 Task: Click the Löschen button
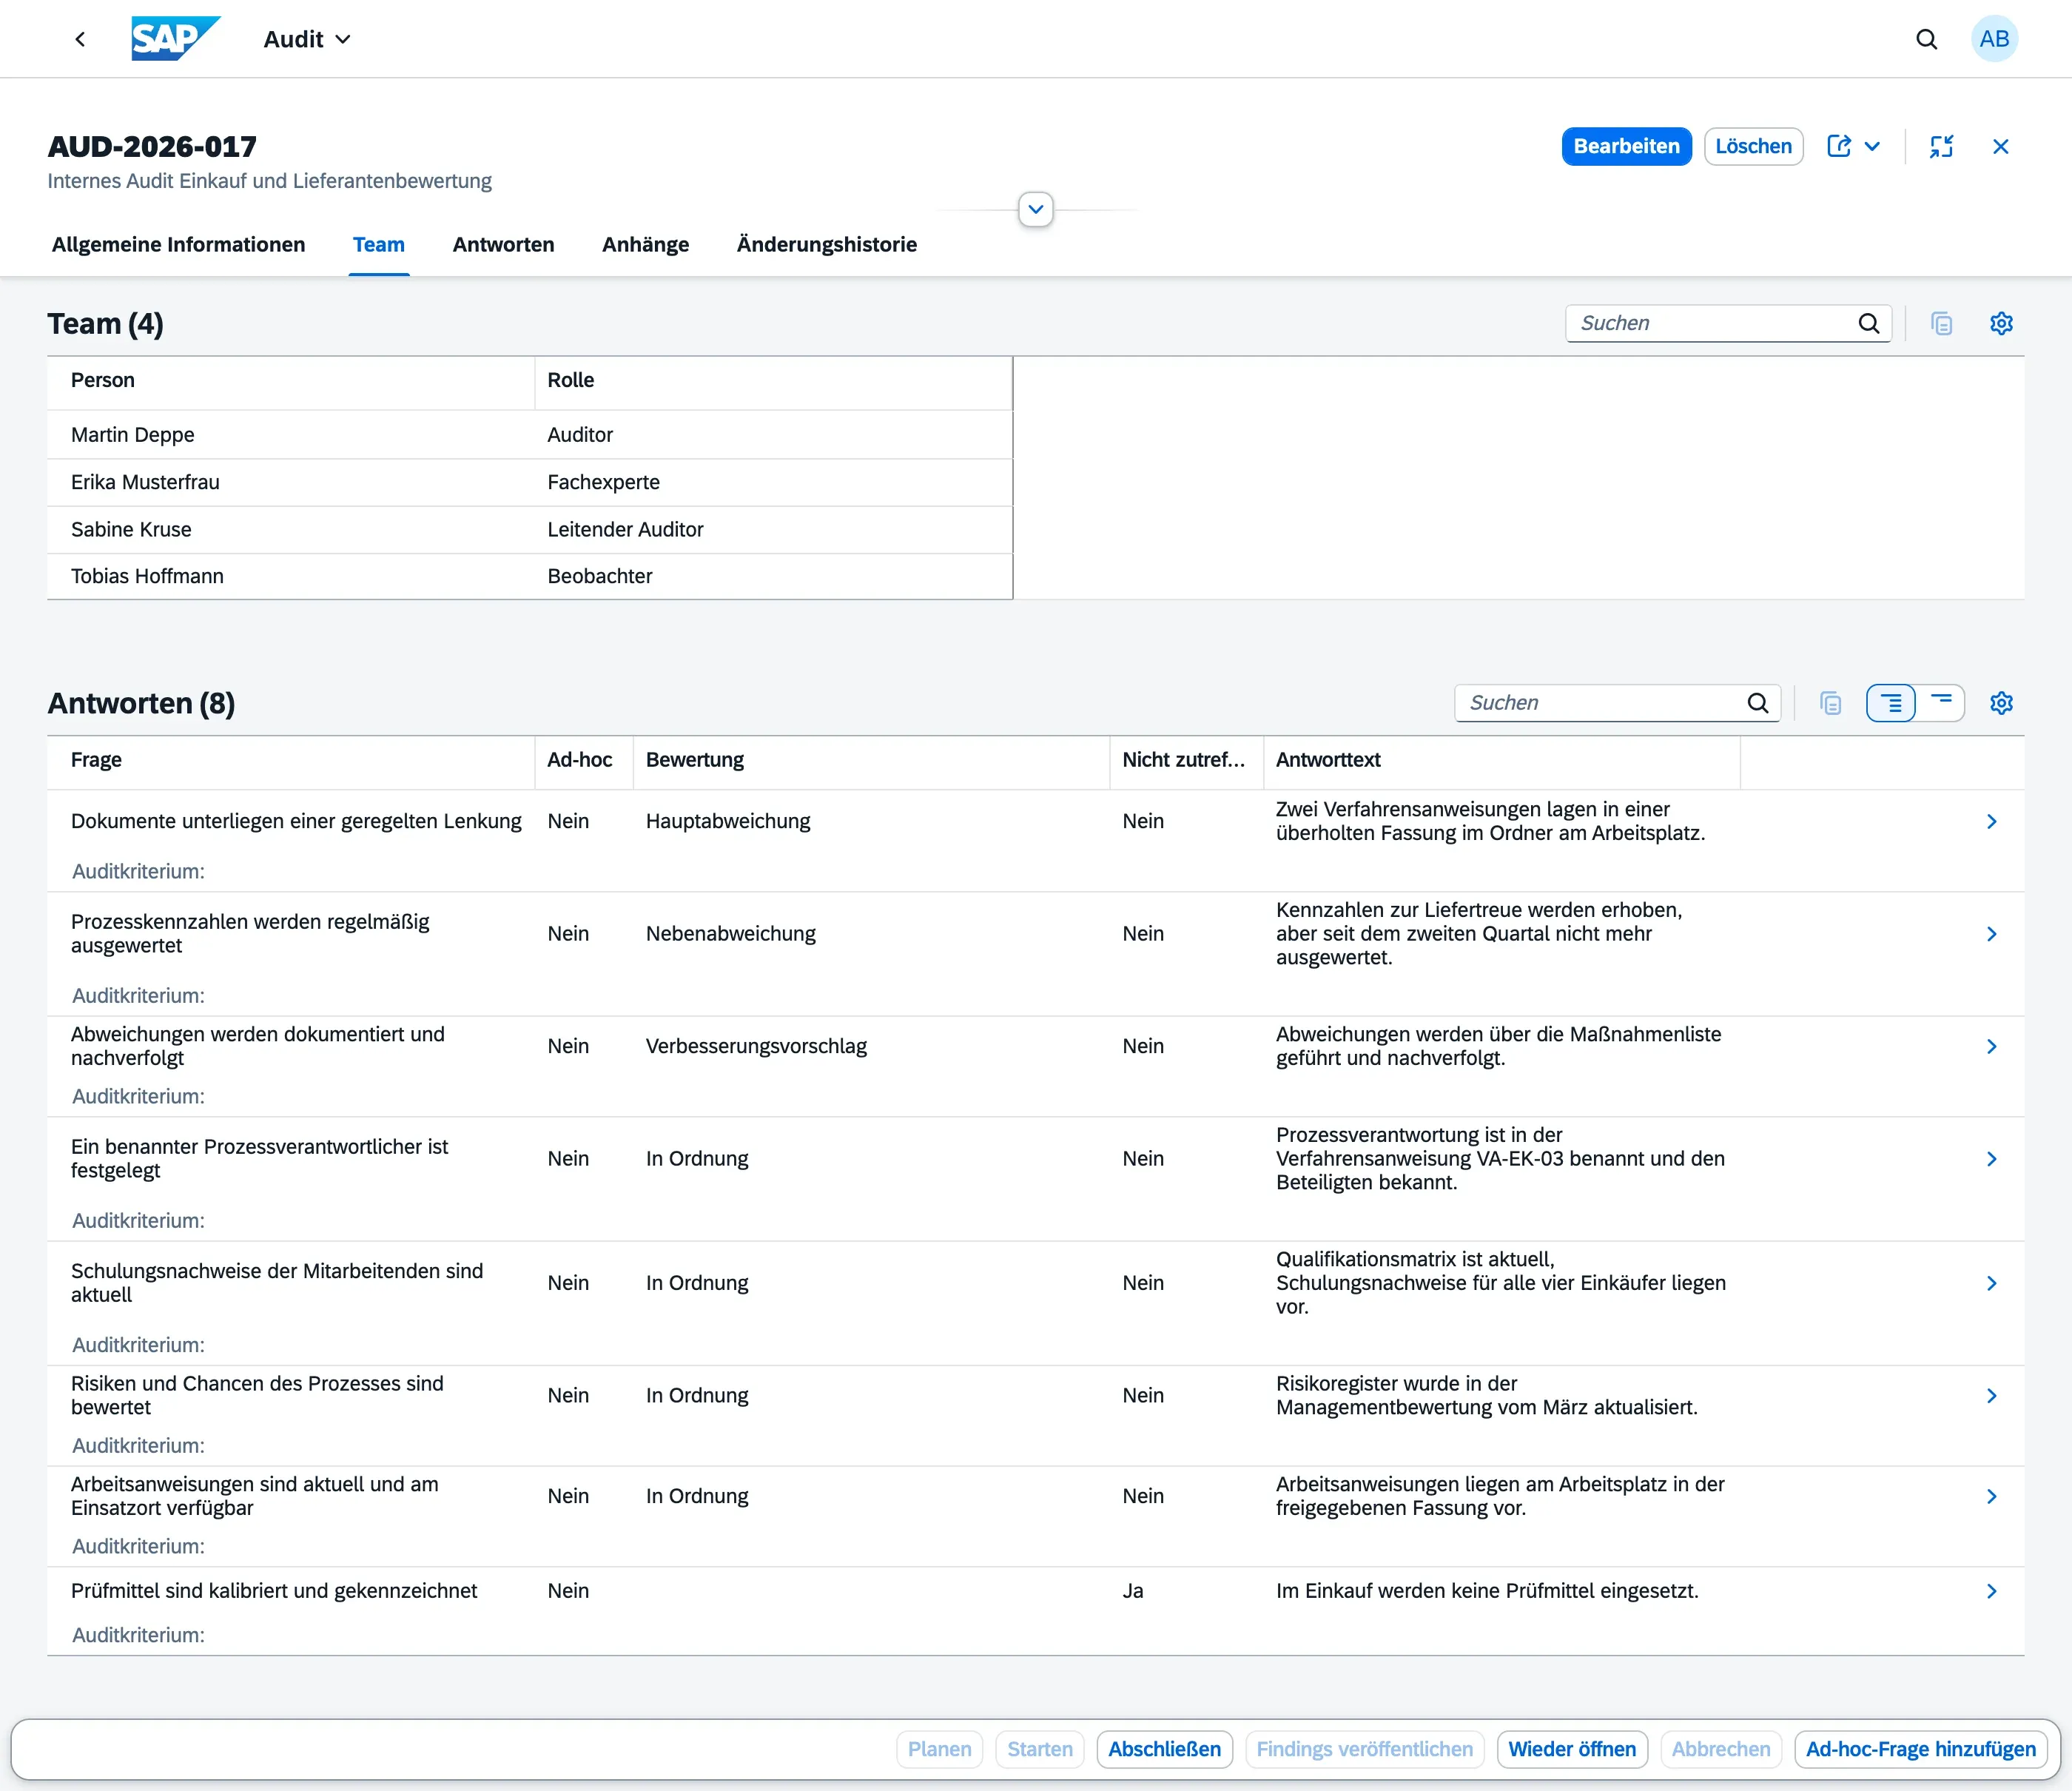[1753, 146]
